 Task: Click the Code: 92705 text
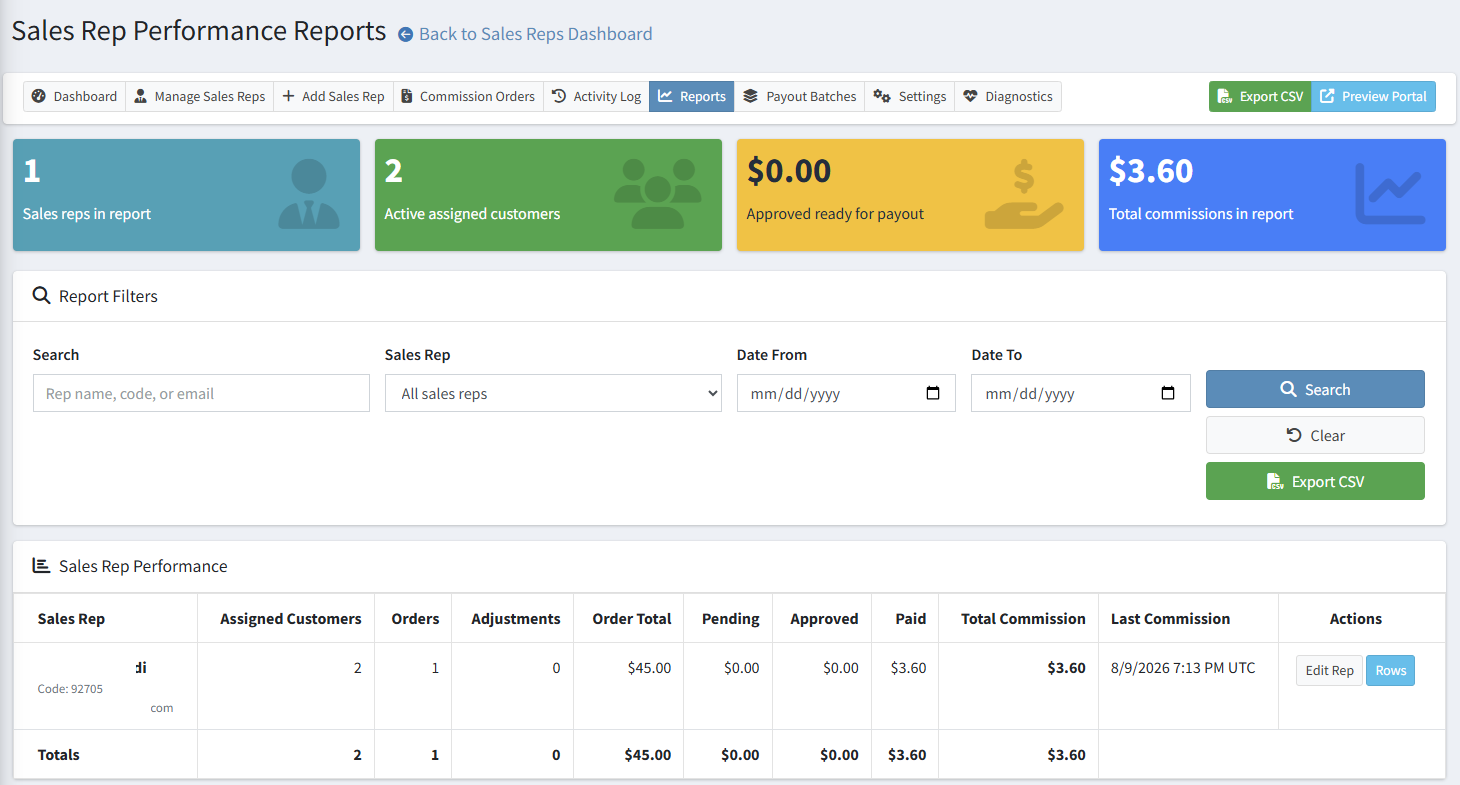point(70,689)
